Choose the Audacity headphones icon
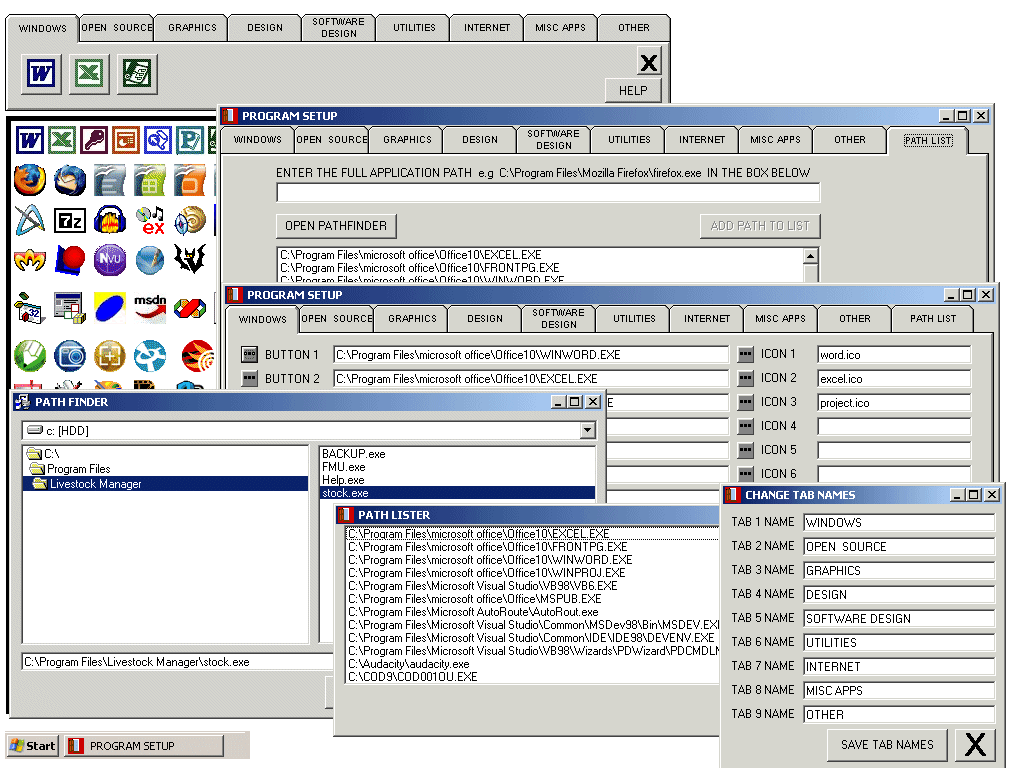Screen dimensions: 1024x768 click(x=110, y=220)
